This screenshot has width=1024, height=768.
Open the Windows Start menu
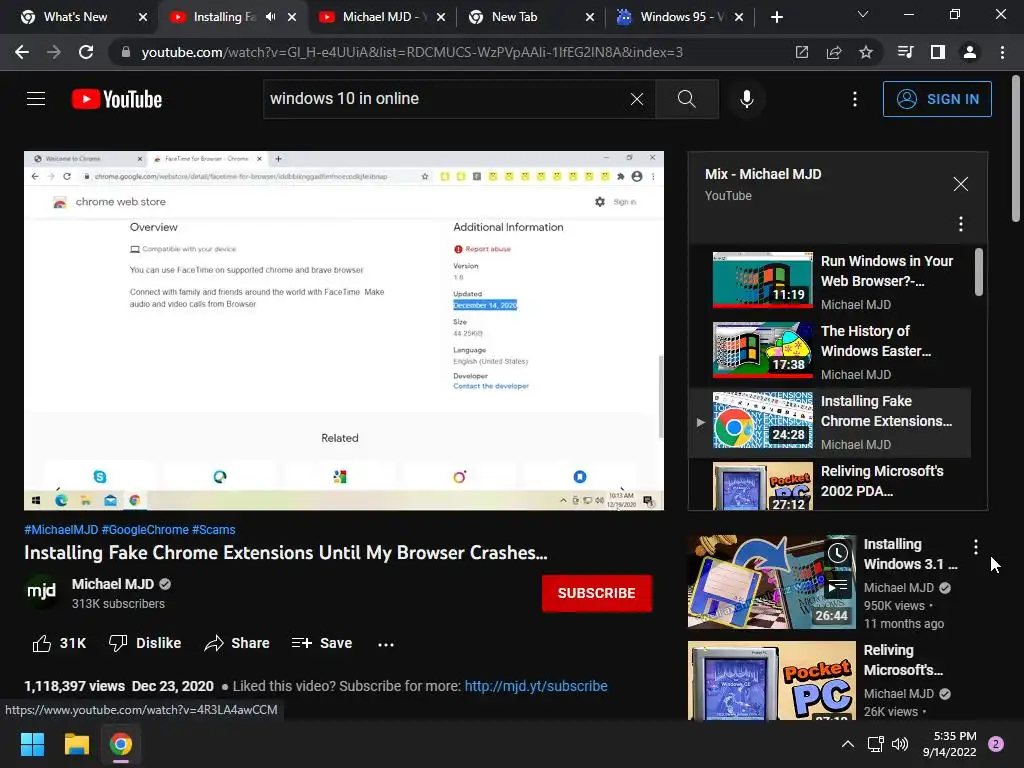tap(32, 744)
